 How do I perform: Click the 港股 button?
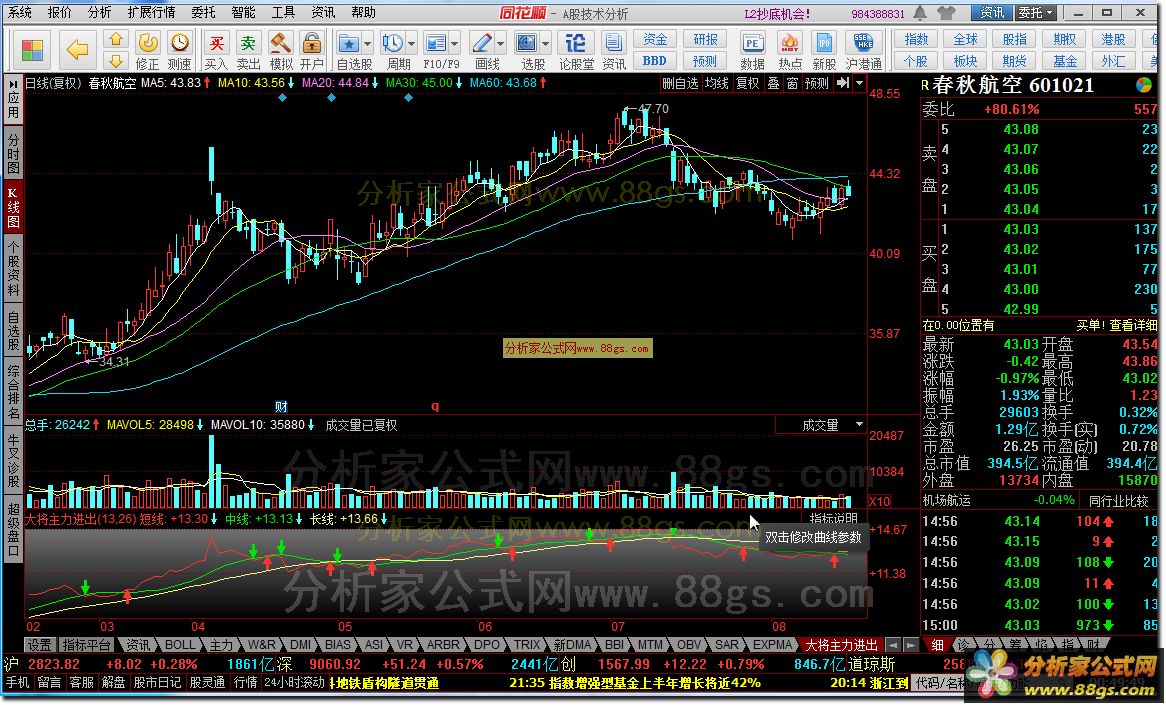pos(1113,39)
